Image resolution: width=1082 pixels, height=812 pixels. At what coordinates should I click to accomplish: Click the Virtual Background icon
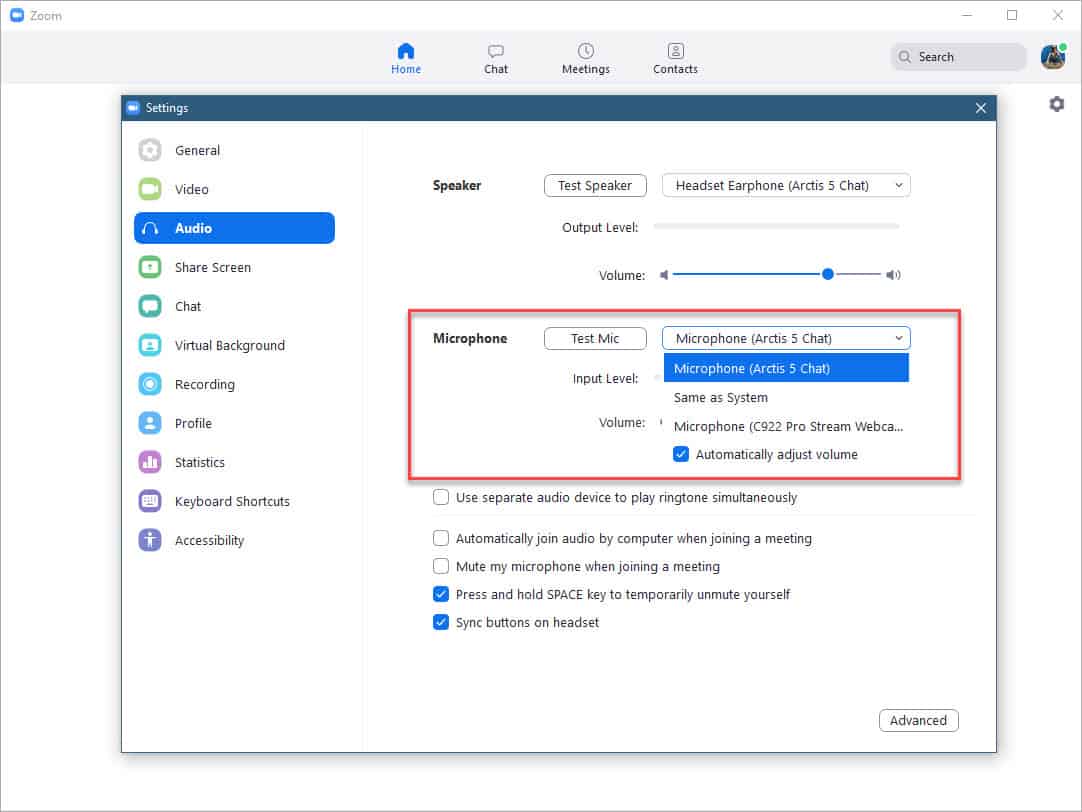pyautogui.click(x=150, y=345)
